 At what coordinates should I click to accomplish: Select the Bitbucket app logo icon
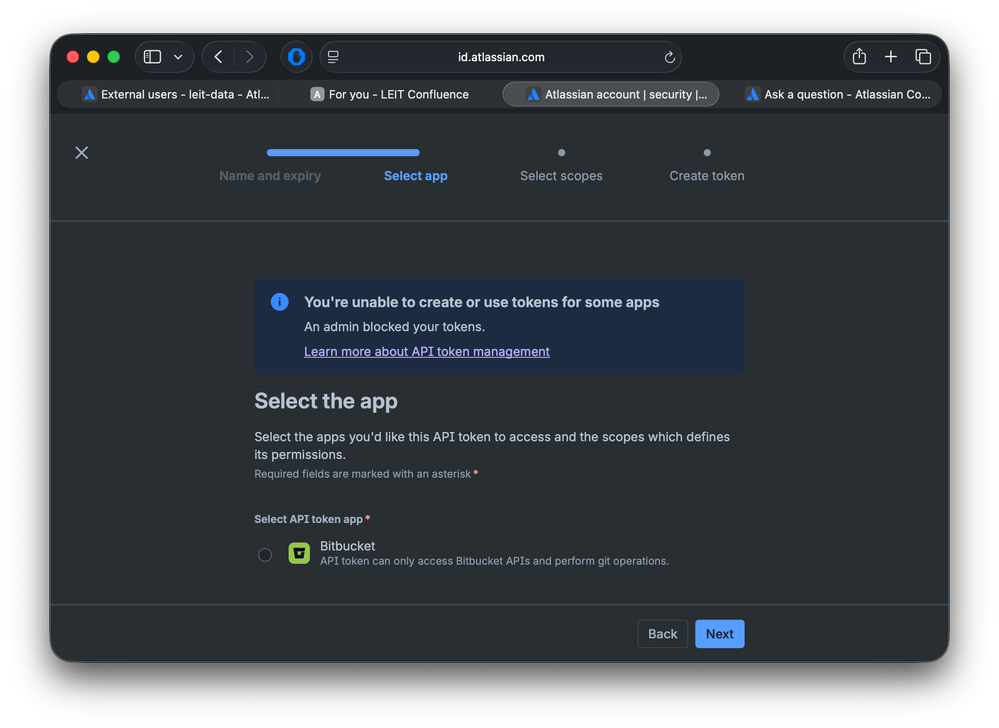point(298,553)
